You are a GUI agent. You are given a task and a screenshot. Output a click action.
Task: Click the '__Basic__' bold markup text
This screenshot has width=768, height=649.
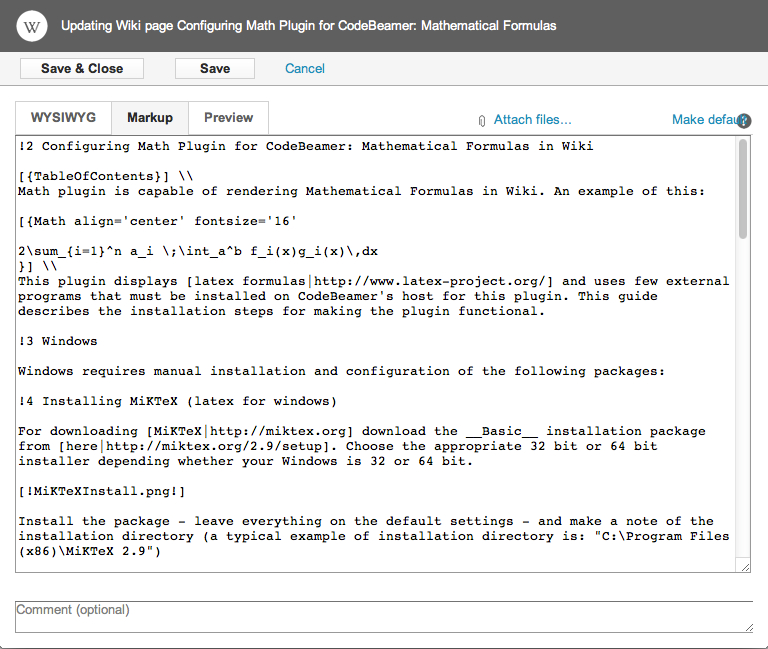502,432
